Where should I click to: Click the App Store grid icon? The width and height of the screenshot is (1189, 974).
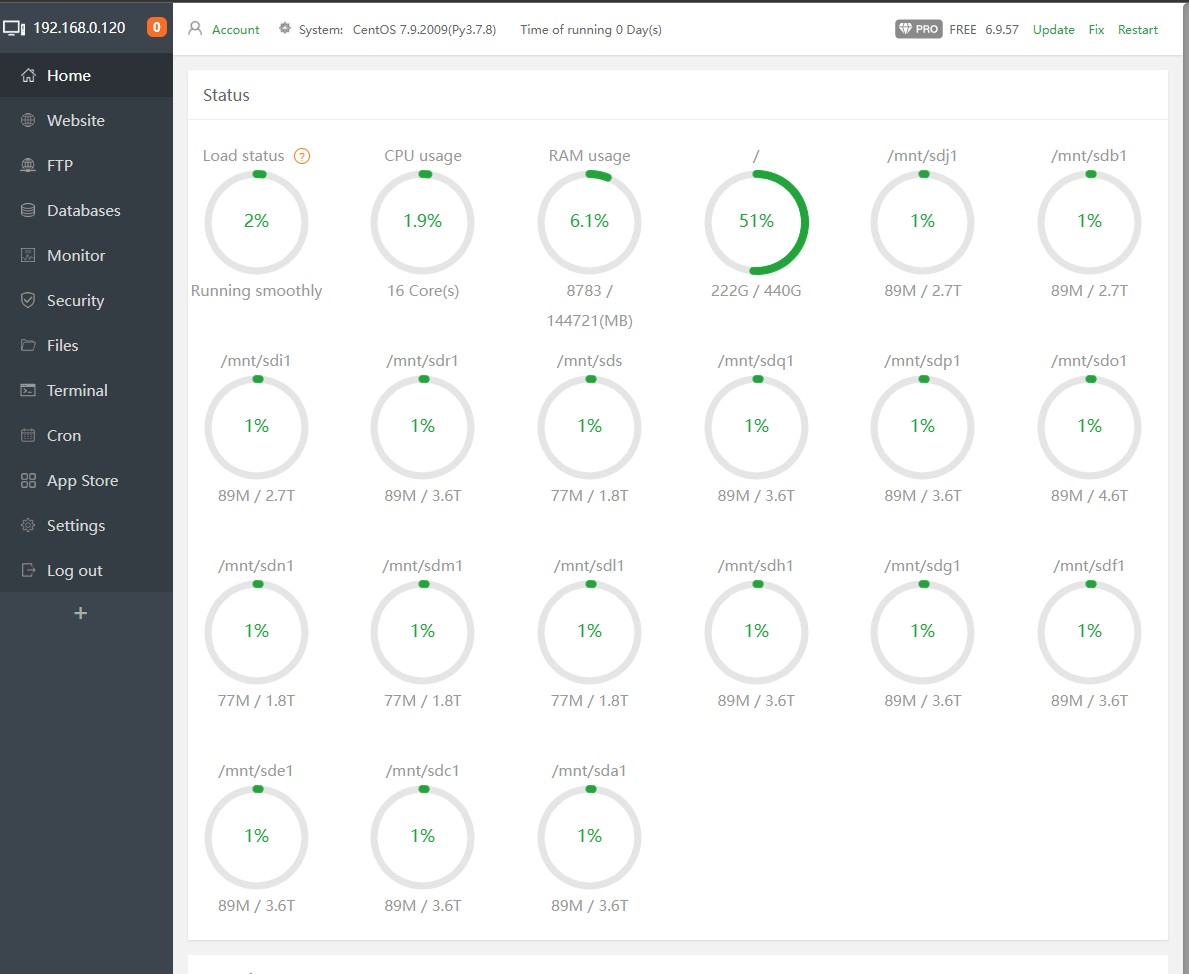[x=28, y=481]
